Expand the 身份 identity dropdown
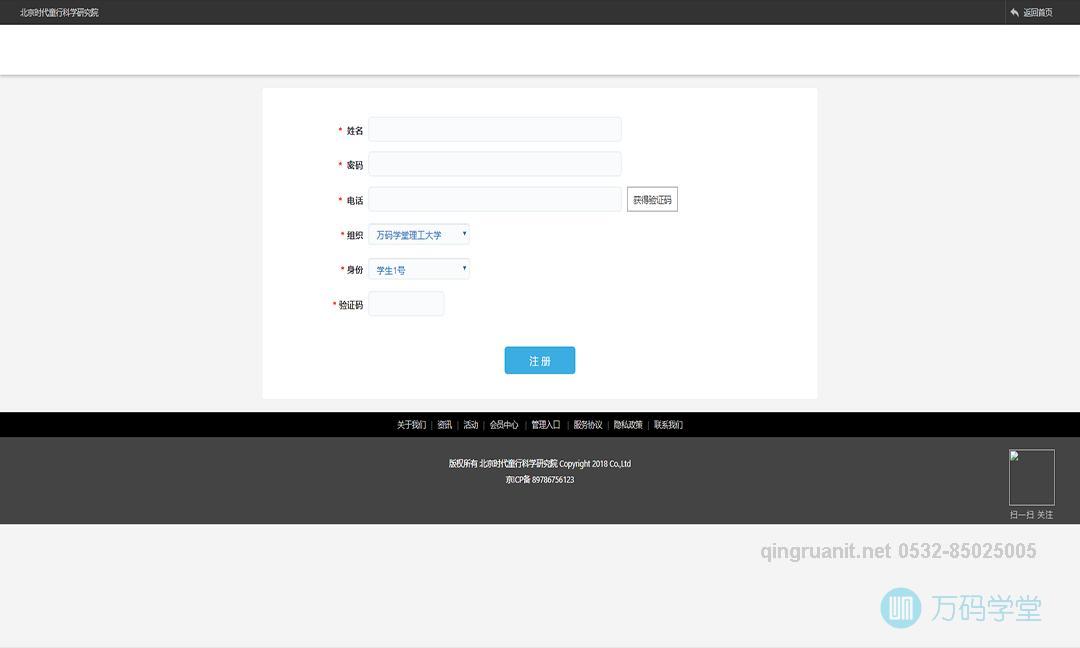Viewport: 1080px width, 648px height. (419, 269)
